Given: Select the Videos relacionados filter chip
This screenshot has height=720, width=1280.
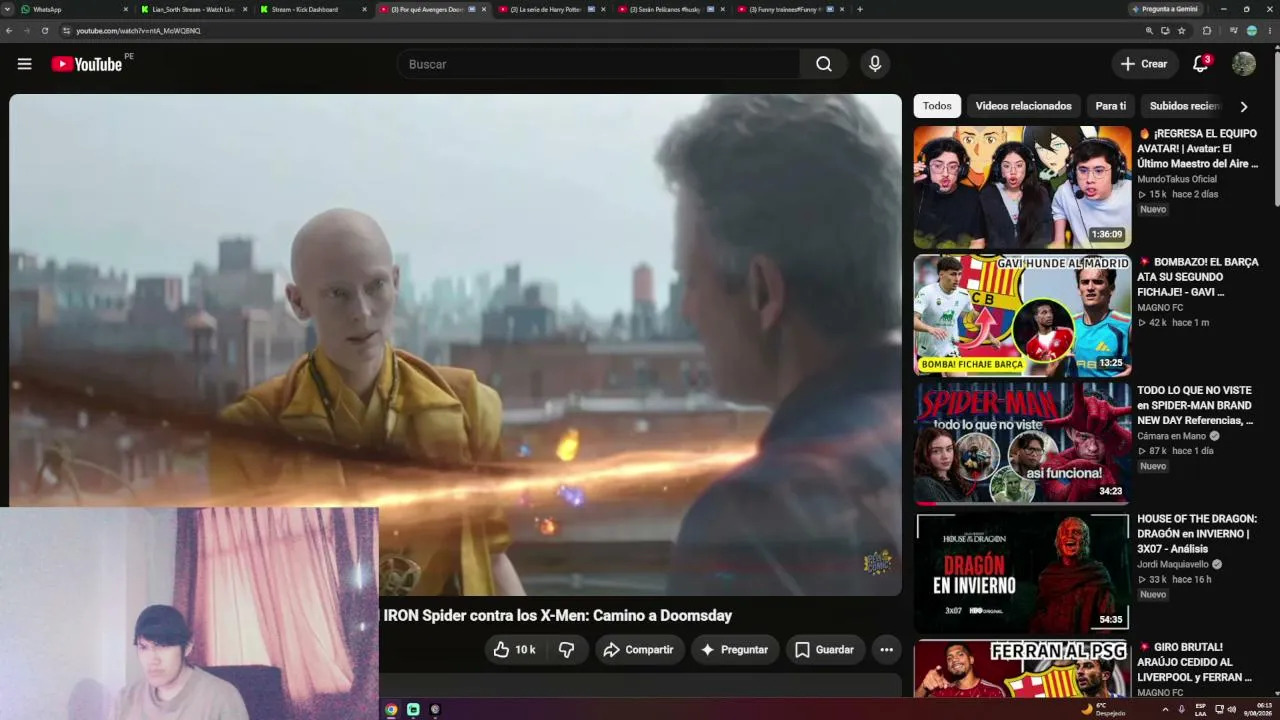Looking at the screenshot, I should pyautogui.click(x=1023, y=106).
